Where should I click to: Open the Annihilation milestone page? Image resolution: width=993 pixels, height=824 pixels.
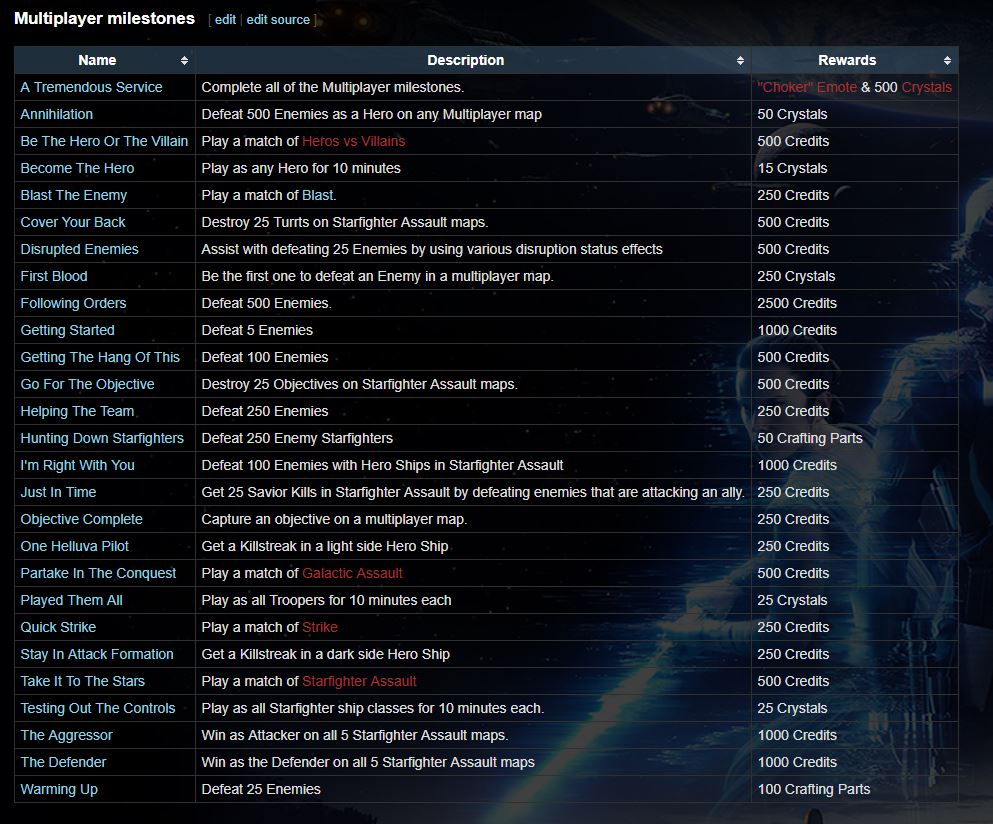pyautogui.click(x=57, y=114)
